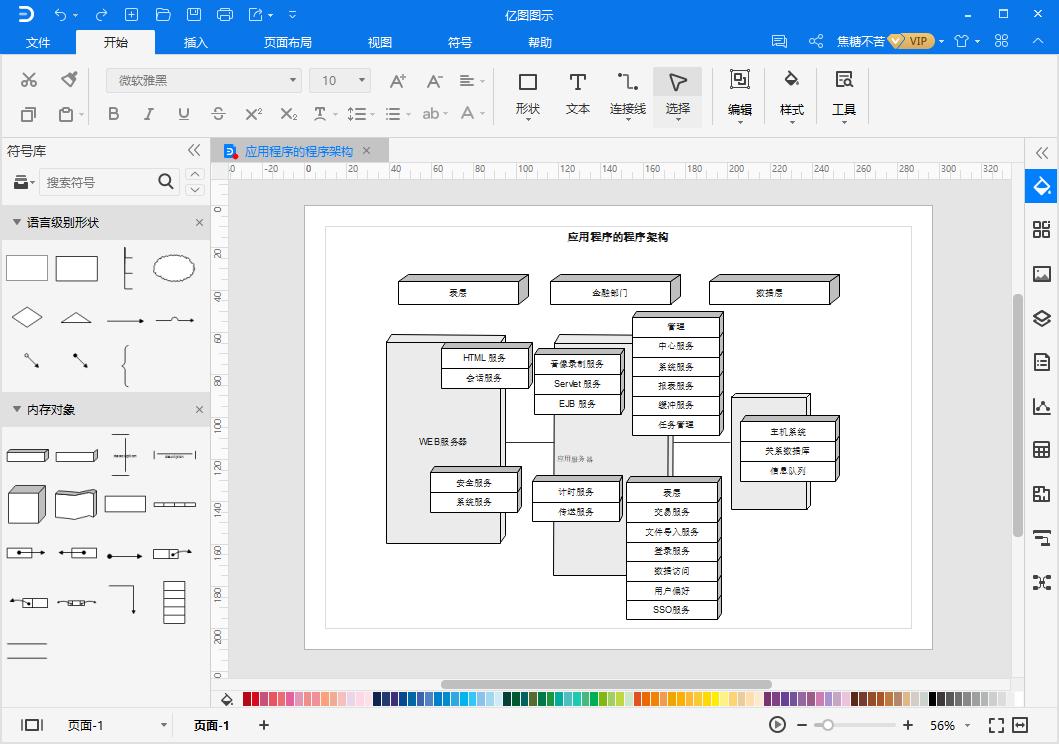Toggle Underline text formatting
The width and height of the screenshot is (1059, 744).
[183, 114]
